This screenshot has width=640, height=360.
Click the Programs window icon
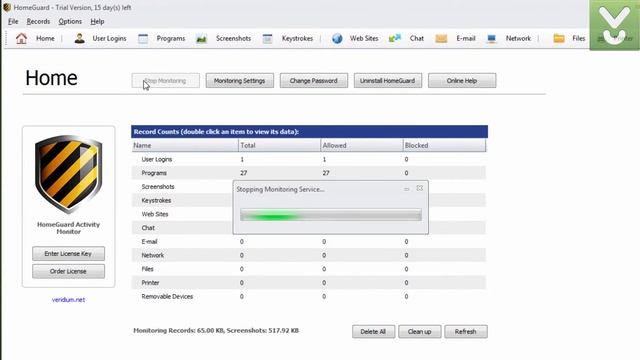click(143, 39)
